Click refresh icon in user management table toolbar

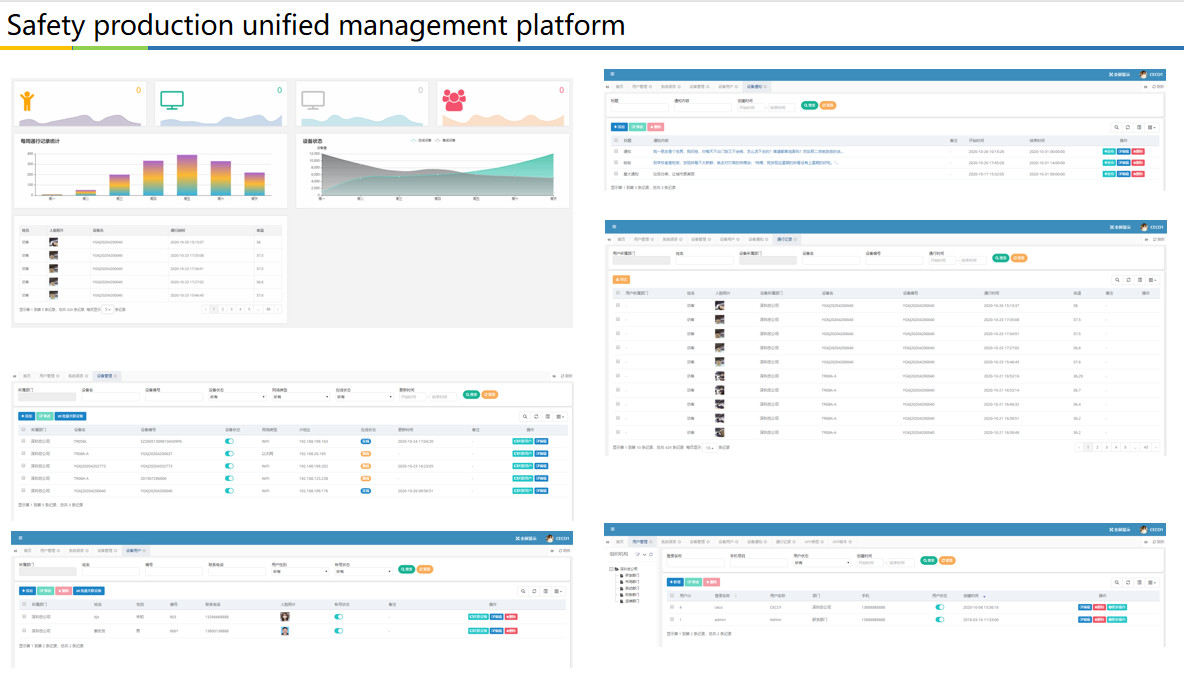pos(1128,582)
